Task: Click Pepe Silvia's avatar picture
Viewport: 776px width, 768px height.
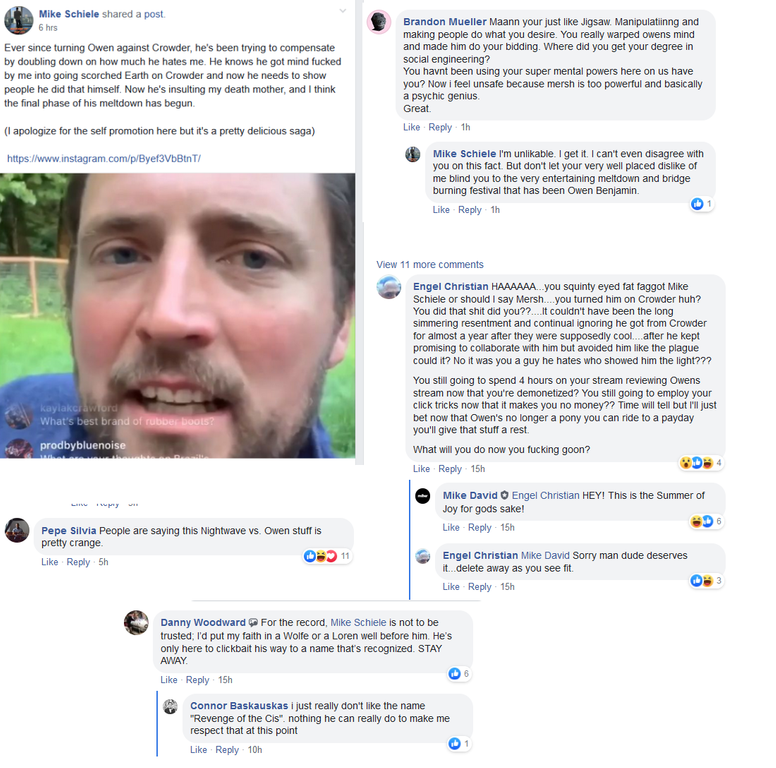Action: (17, 530)
